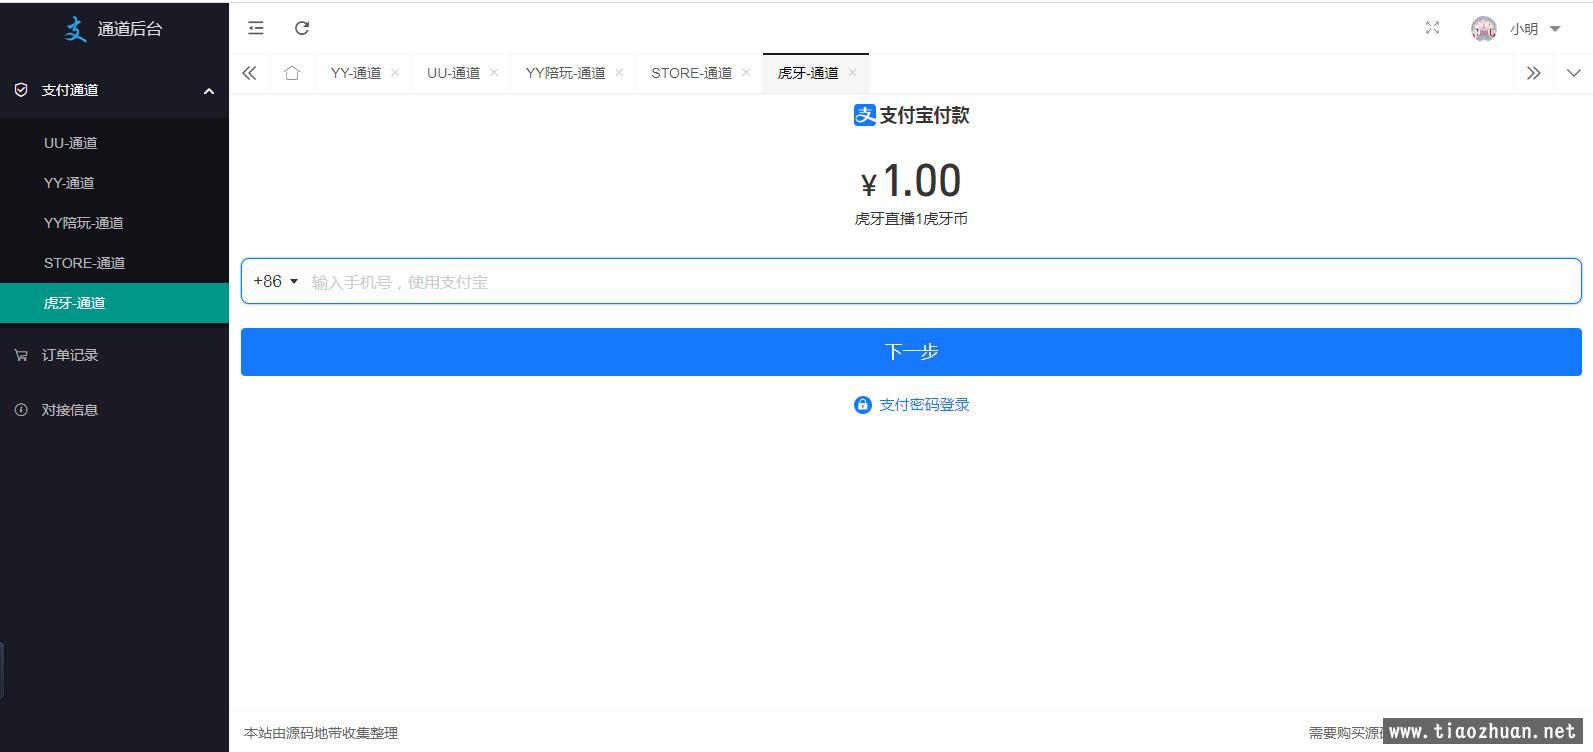Screen dimensions: 1593x752
Task: Select 虎牙-通道 in the sidebar
Action: tap(114, 303)
